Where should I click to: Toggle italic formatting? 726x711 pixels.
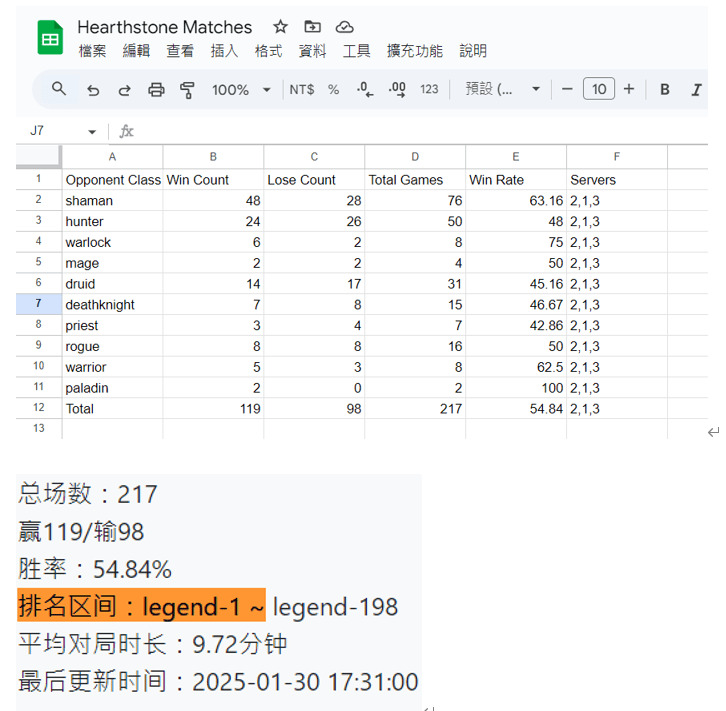click(696, 90)
